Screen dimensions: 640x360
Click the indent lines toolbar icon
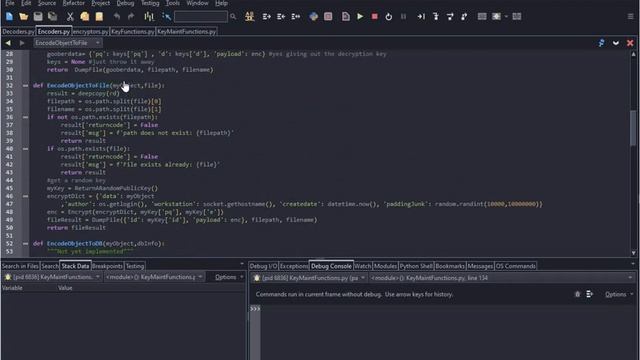point(267,16)
